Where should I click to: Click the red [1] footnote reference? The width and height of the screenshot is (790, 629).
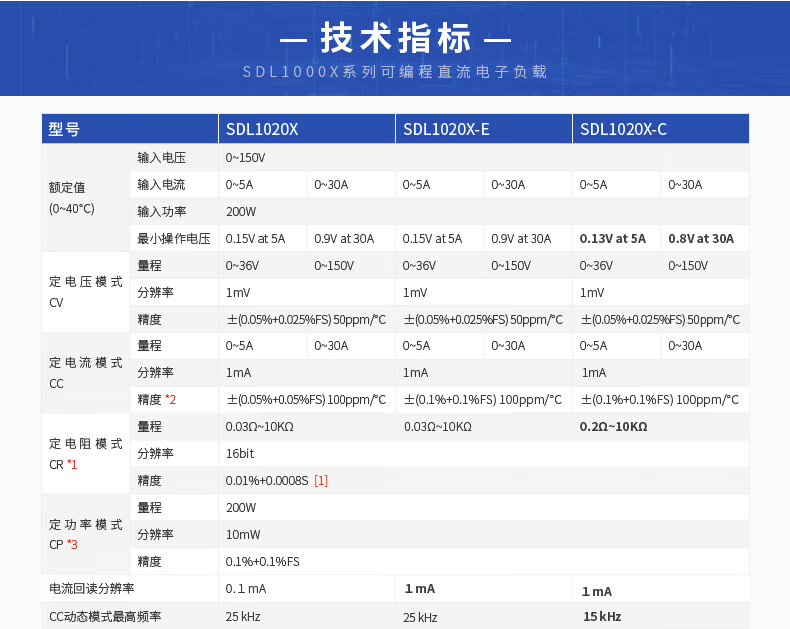point(321,481)
